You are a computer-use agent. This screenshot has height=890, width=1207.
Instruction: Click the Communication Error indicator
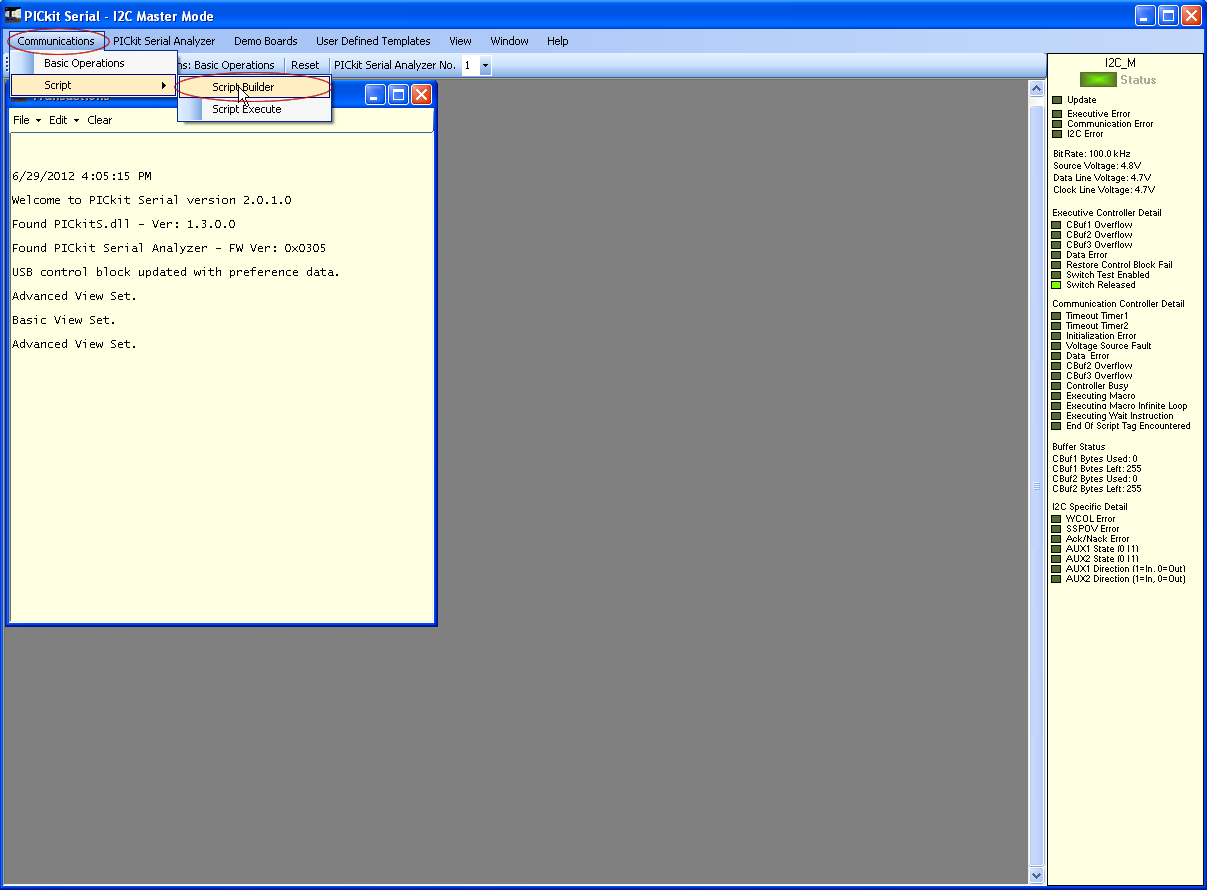[1056, 124]
